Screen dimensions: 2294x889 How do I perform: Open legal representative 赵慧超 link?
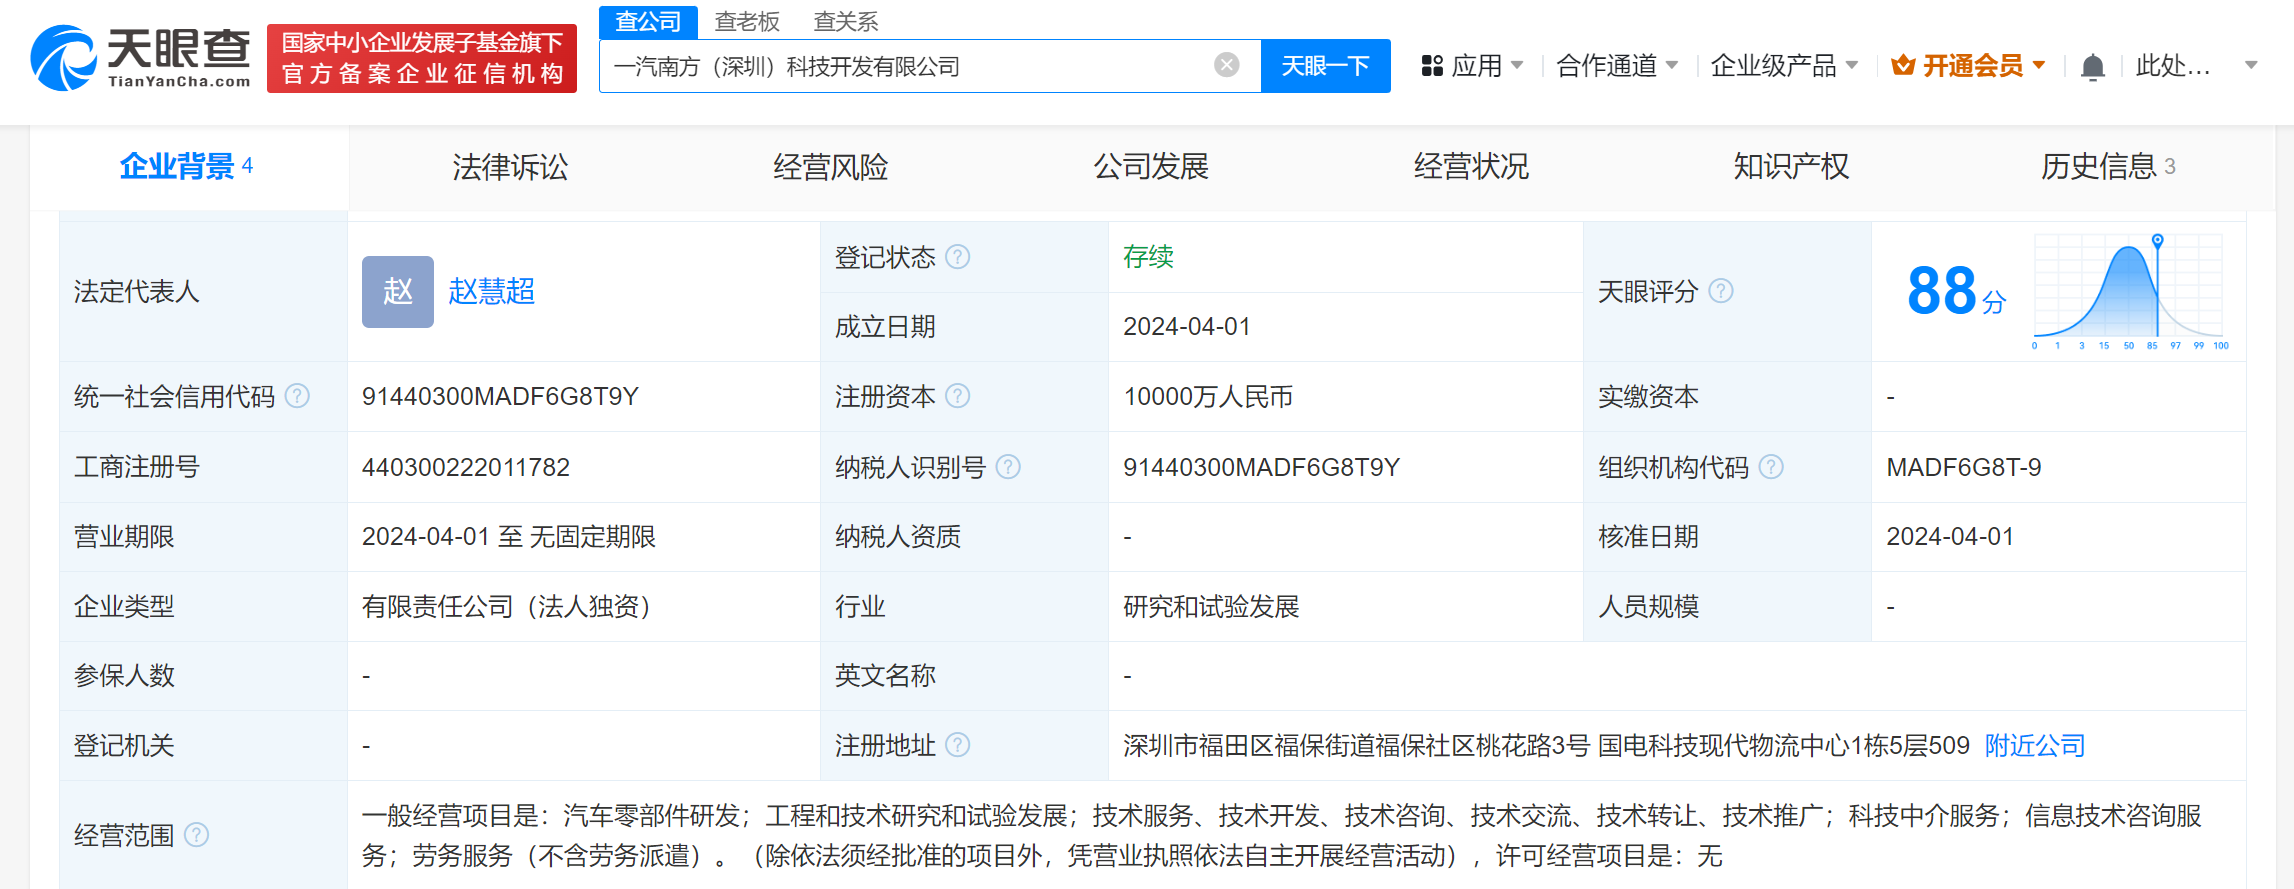(x=491, y=291)
